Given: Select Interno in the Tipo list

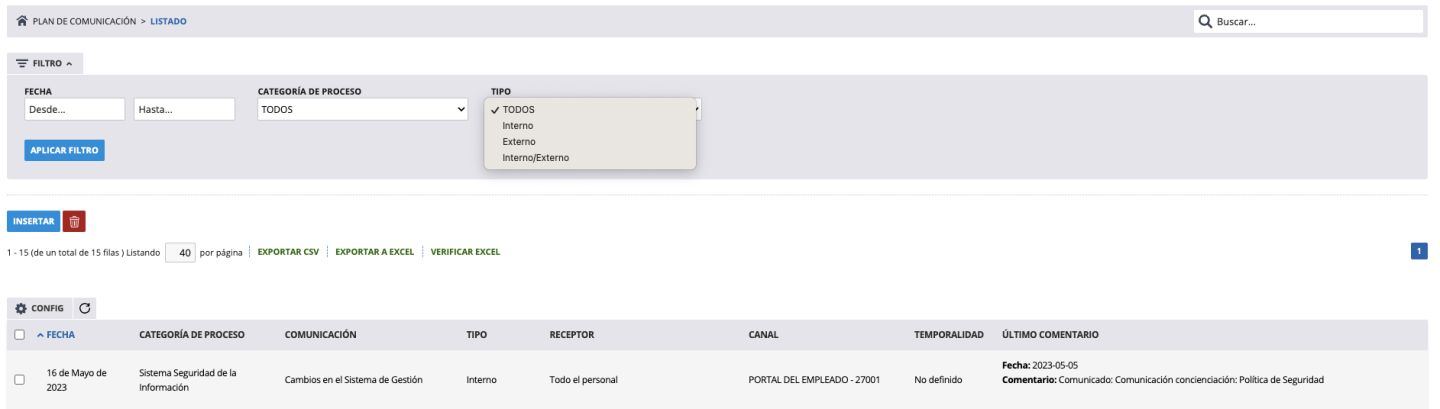Looking at the screenshot, I should click(518, 126).
